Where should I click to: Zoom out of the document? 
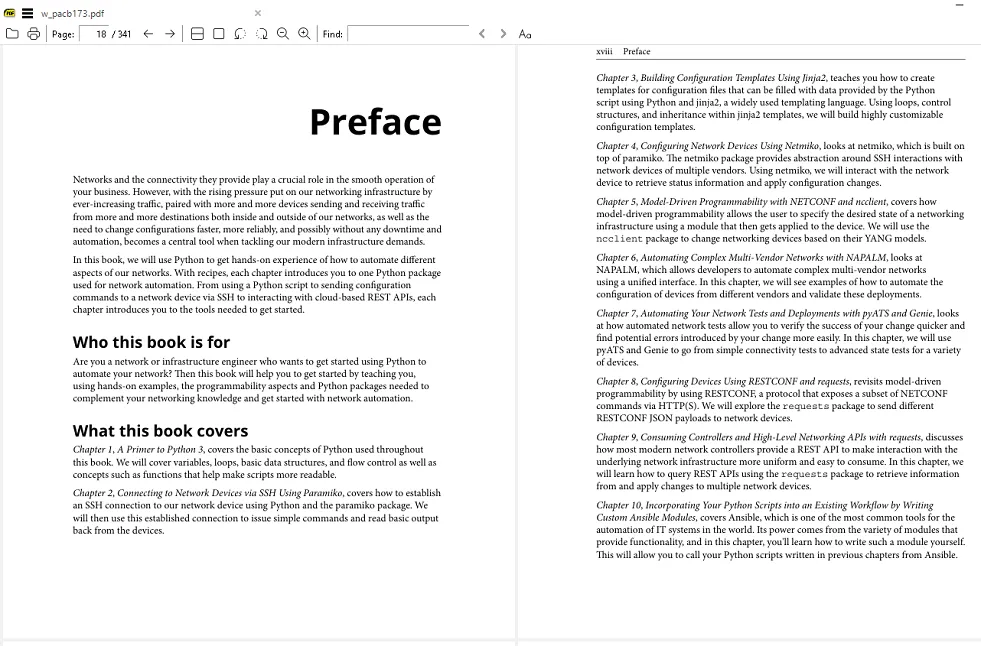[283, 34]
